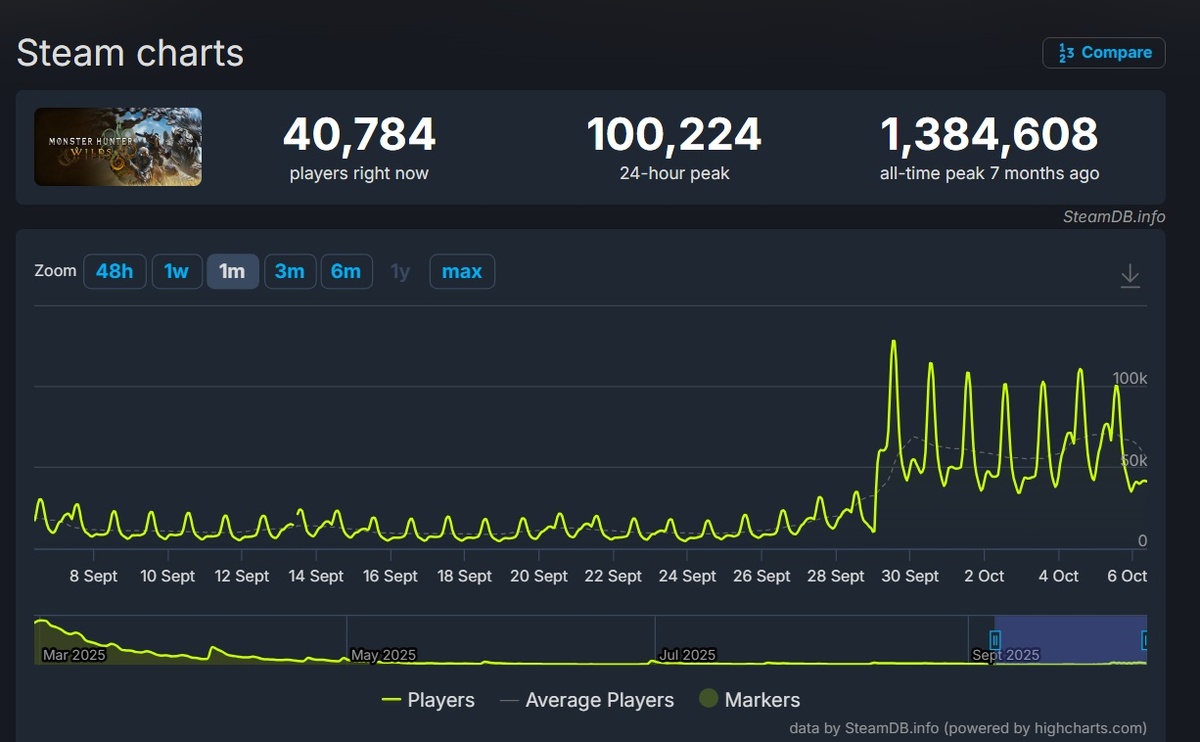Click the 30 Sept axis label
The image size is (1200, 742).
909,576
